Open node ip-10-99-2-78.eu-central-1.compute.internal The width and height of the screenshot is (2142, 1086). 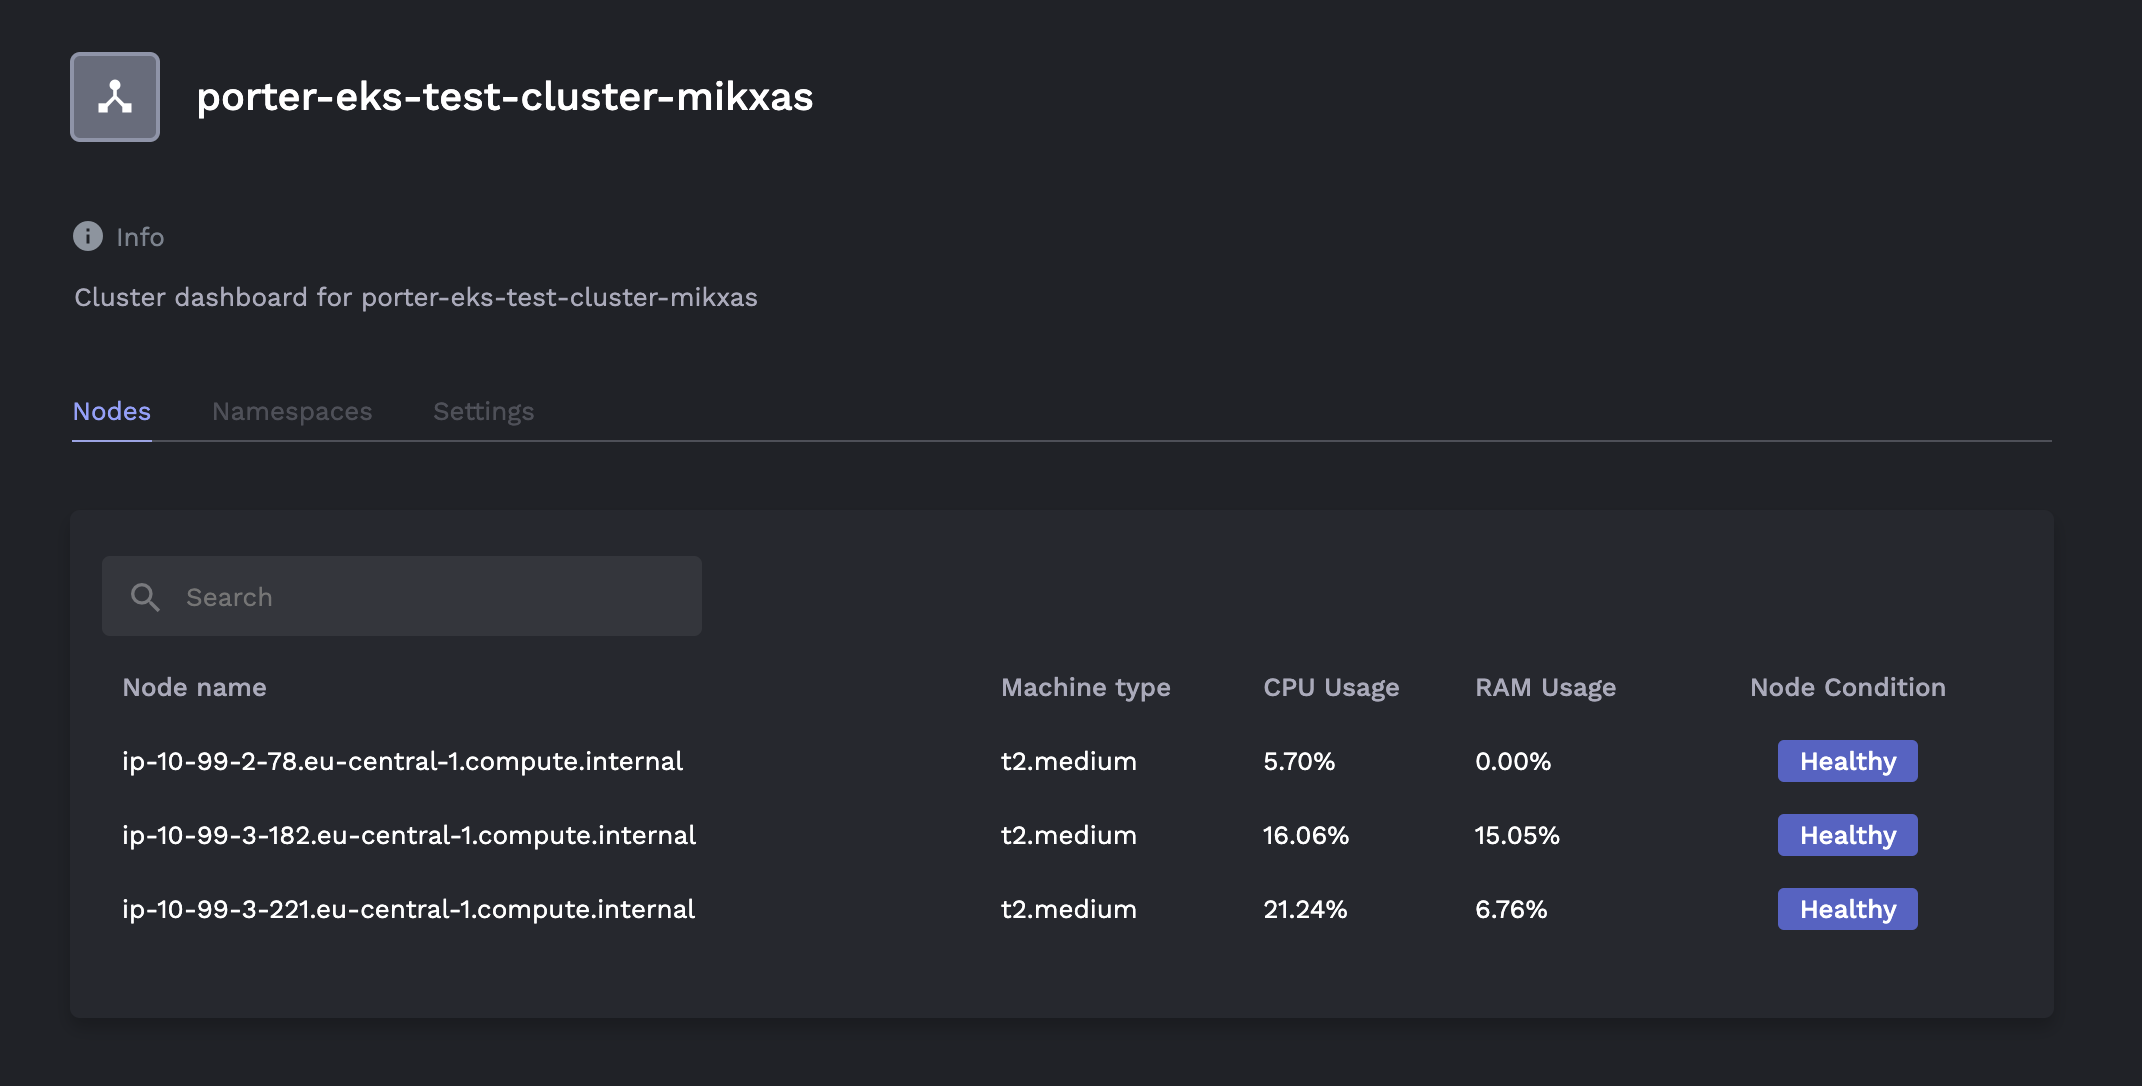pos(402,761)
